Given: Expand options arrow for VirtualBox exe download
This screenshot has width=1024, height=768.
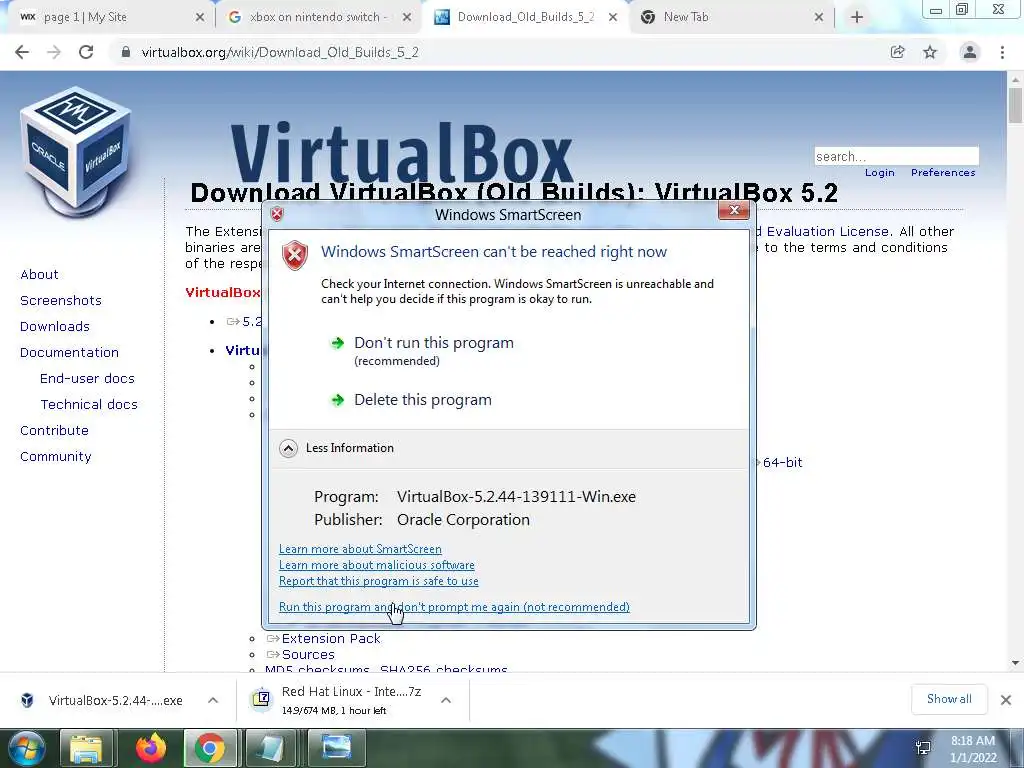Looking at the screenshot, I should [x=213, y=700].
